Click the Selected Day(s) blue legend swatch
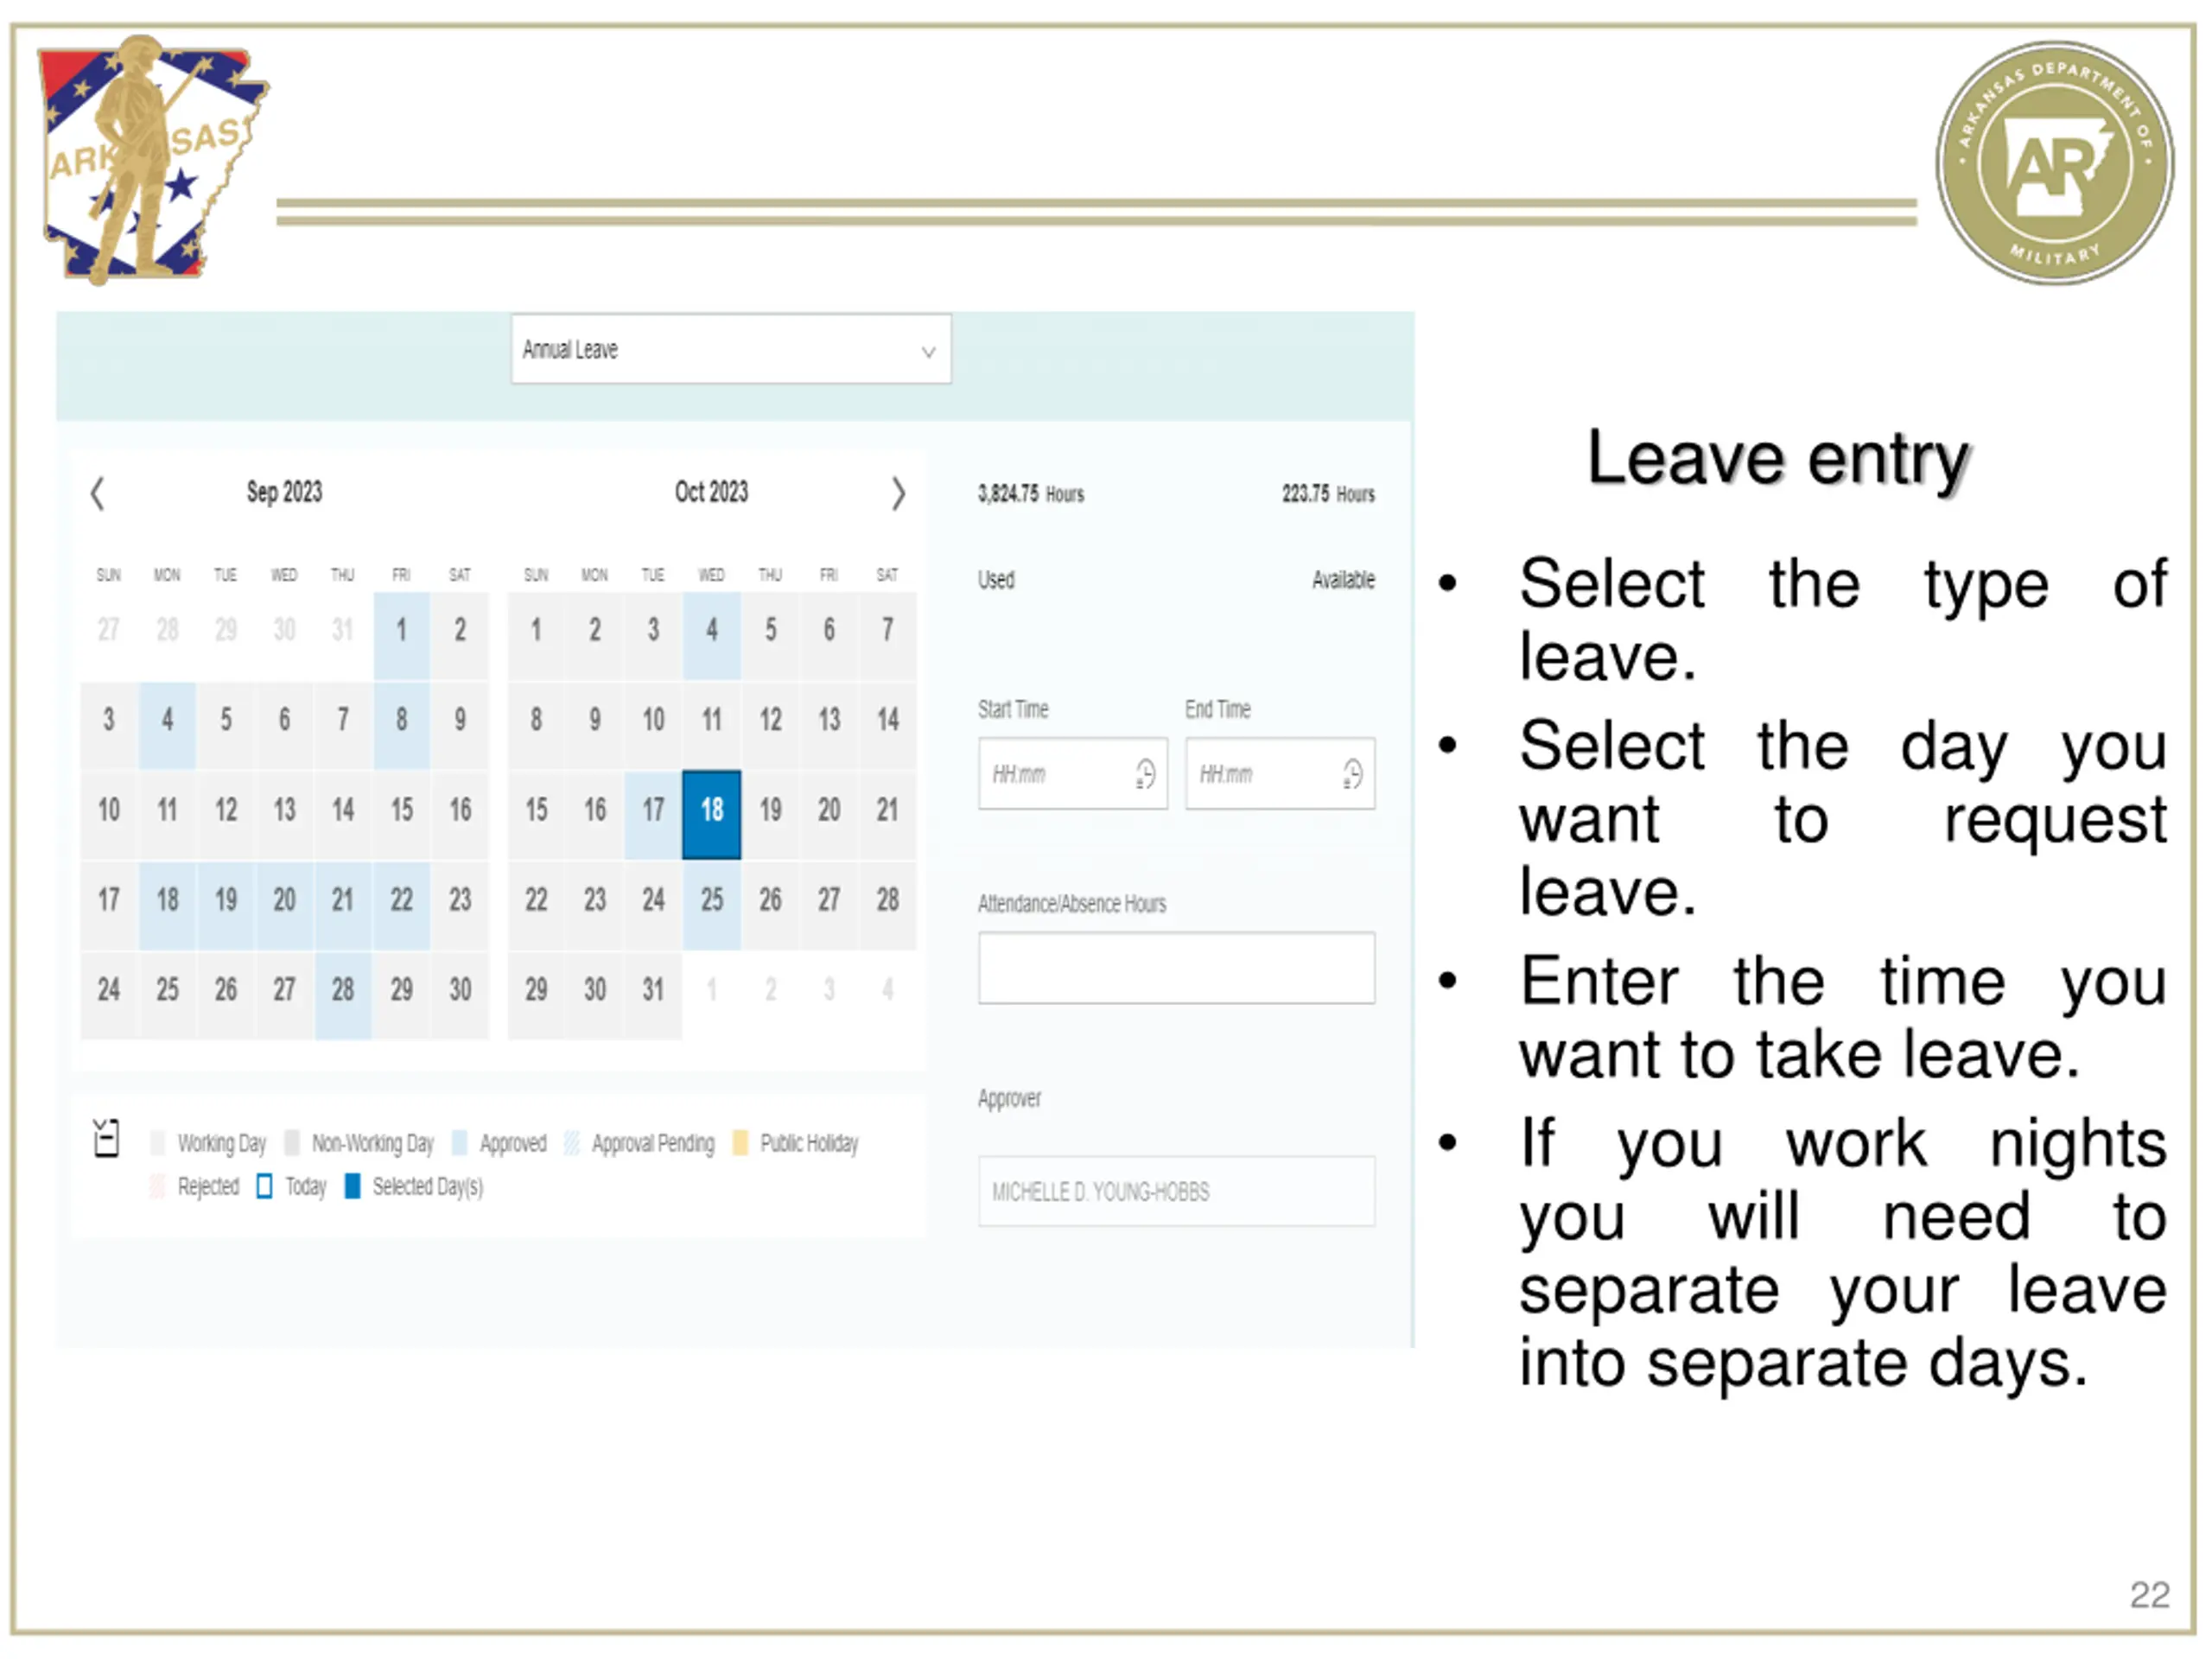 pyautogui.click(x=352, y=1187)
